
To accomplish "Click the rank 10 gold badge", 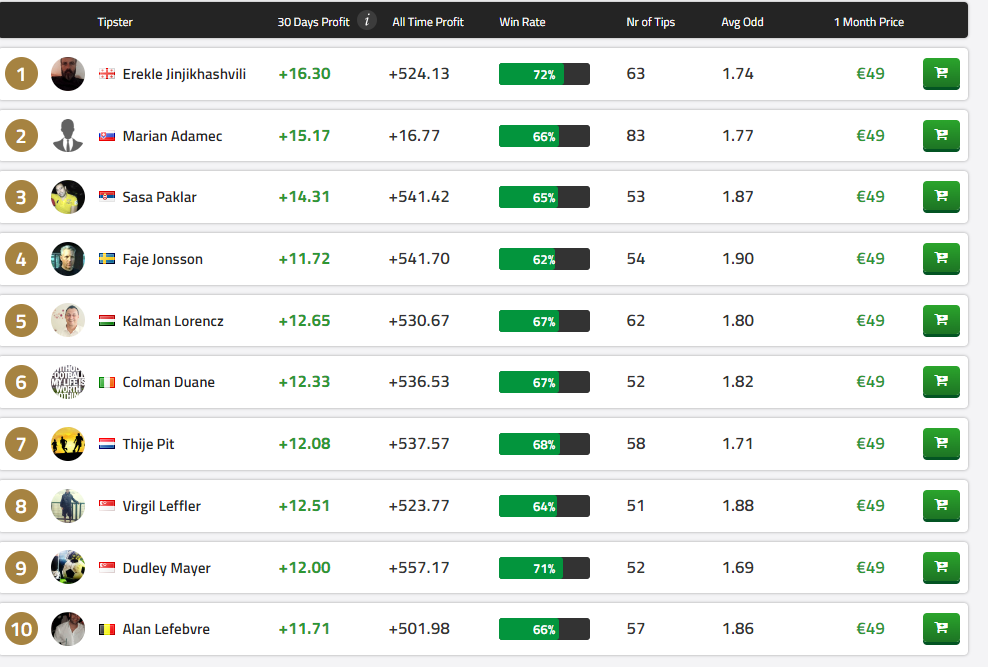I will 21,629.
